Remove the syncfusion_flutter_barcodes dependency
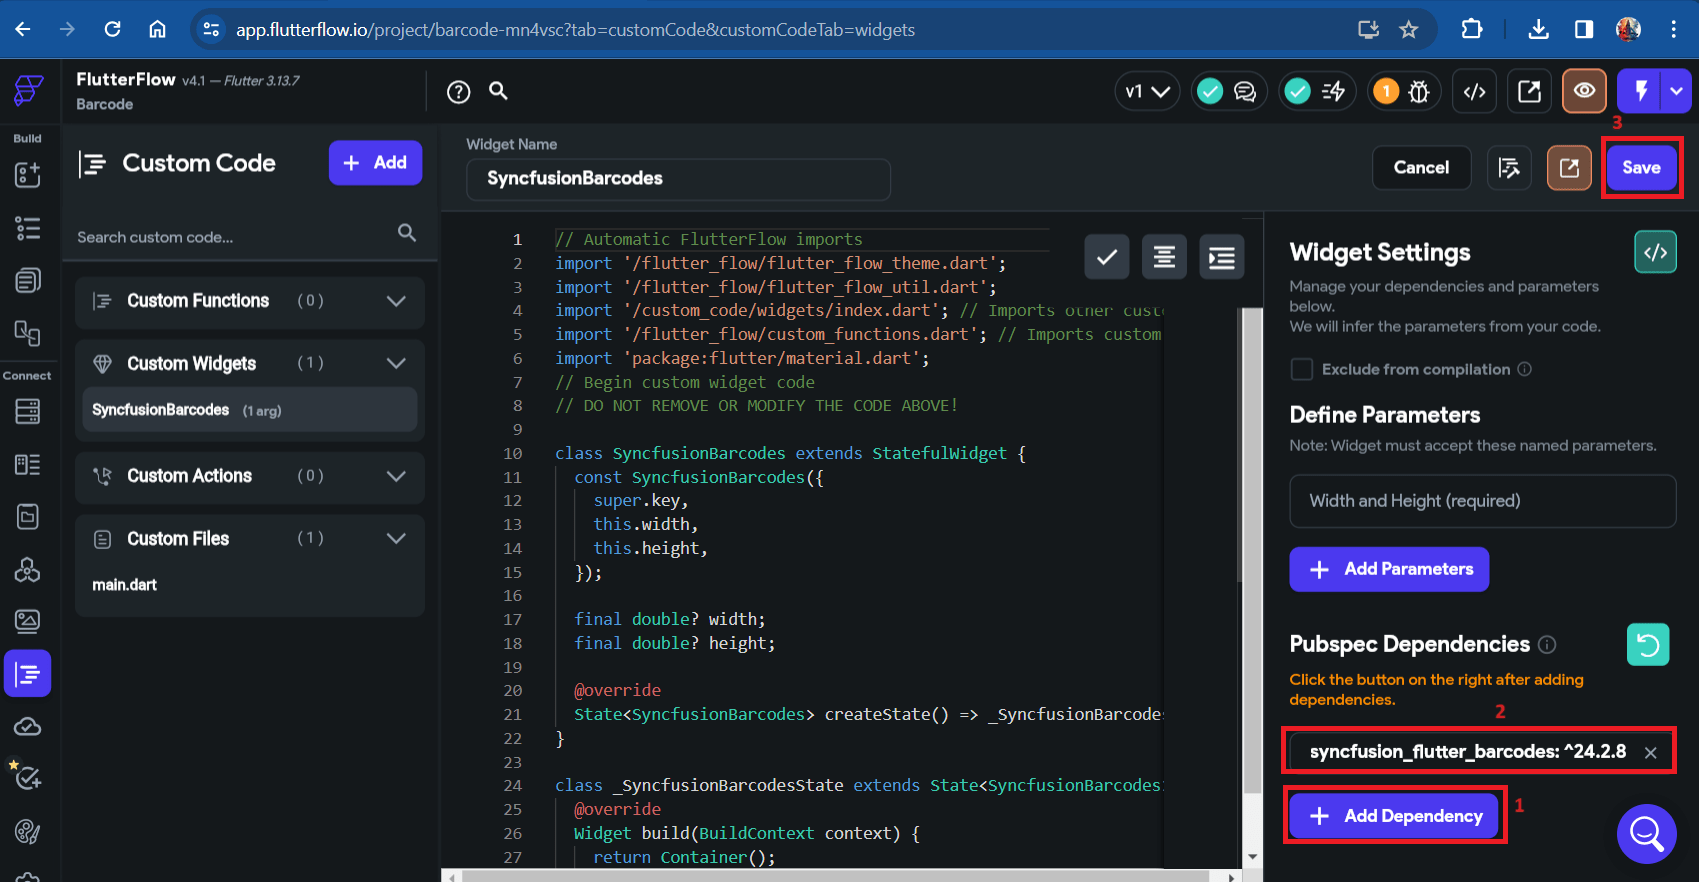Image resolution: width=1699 pixels, height=882 pixels. point(1651,753)
